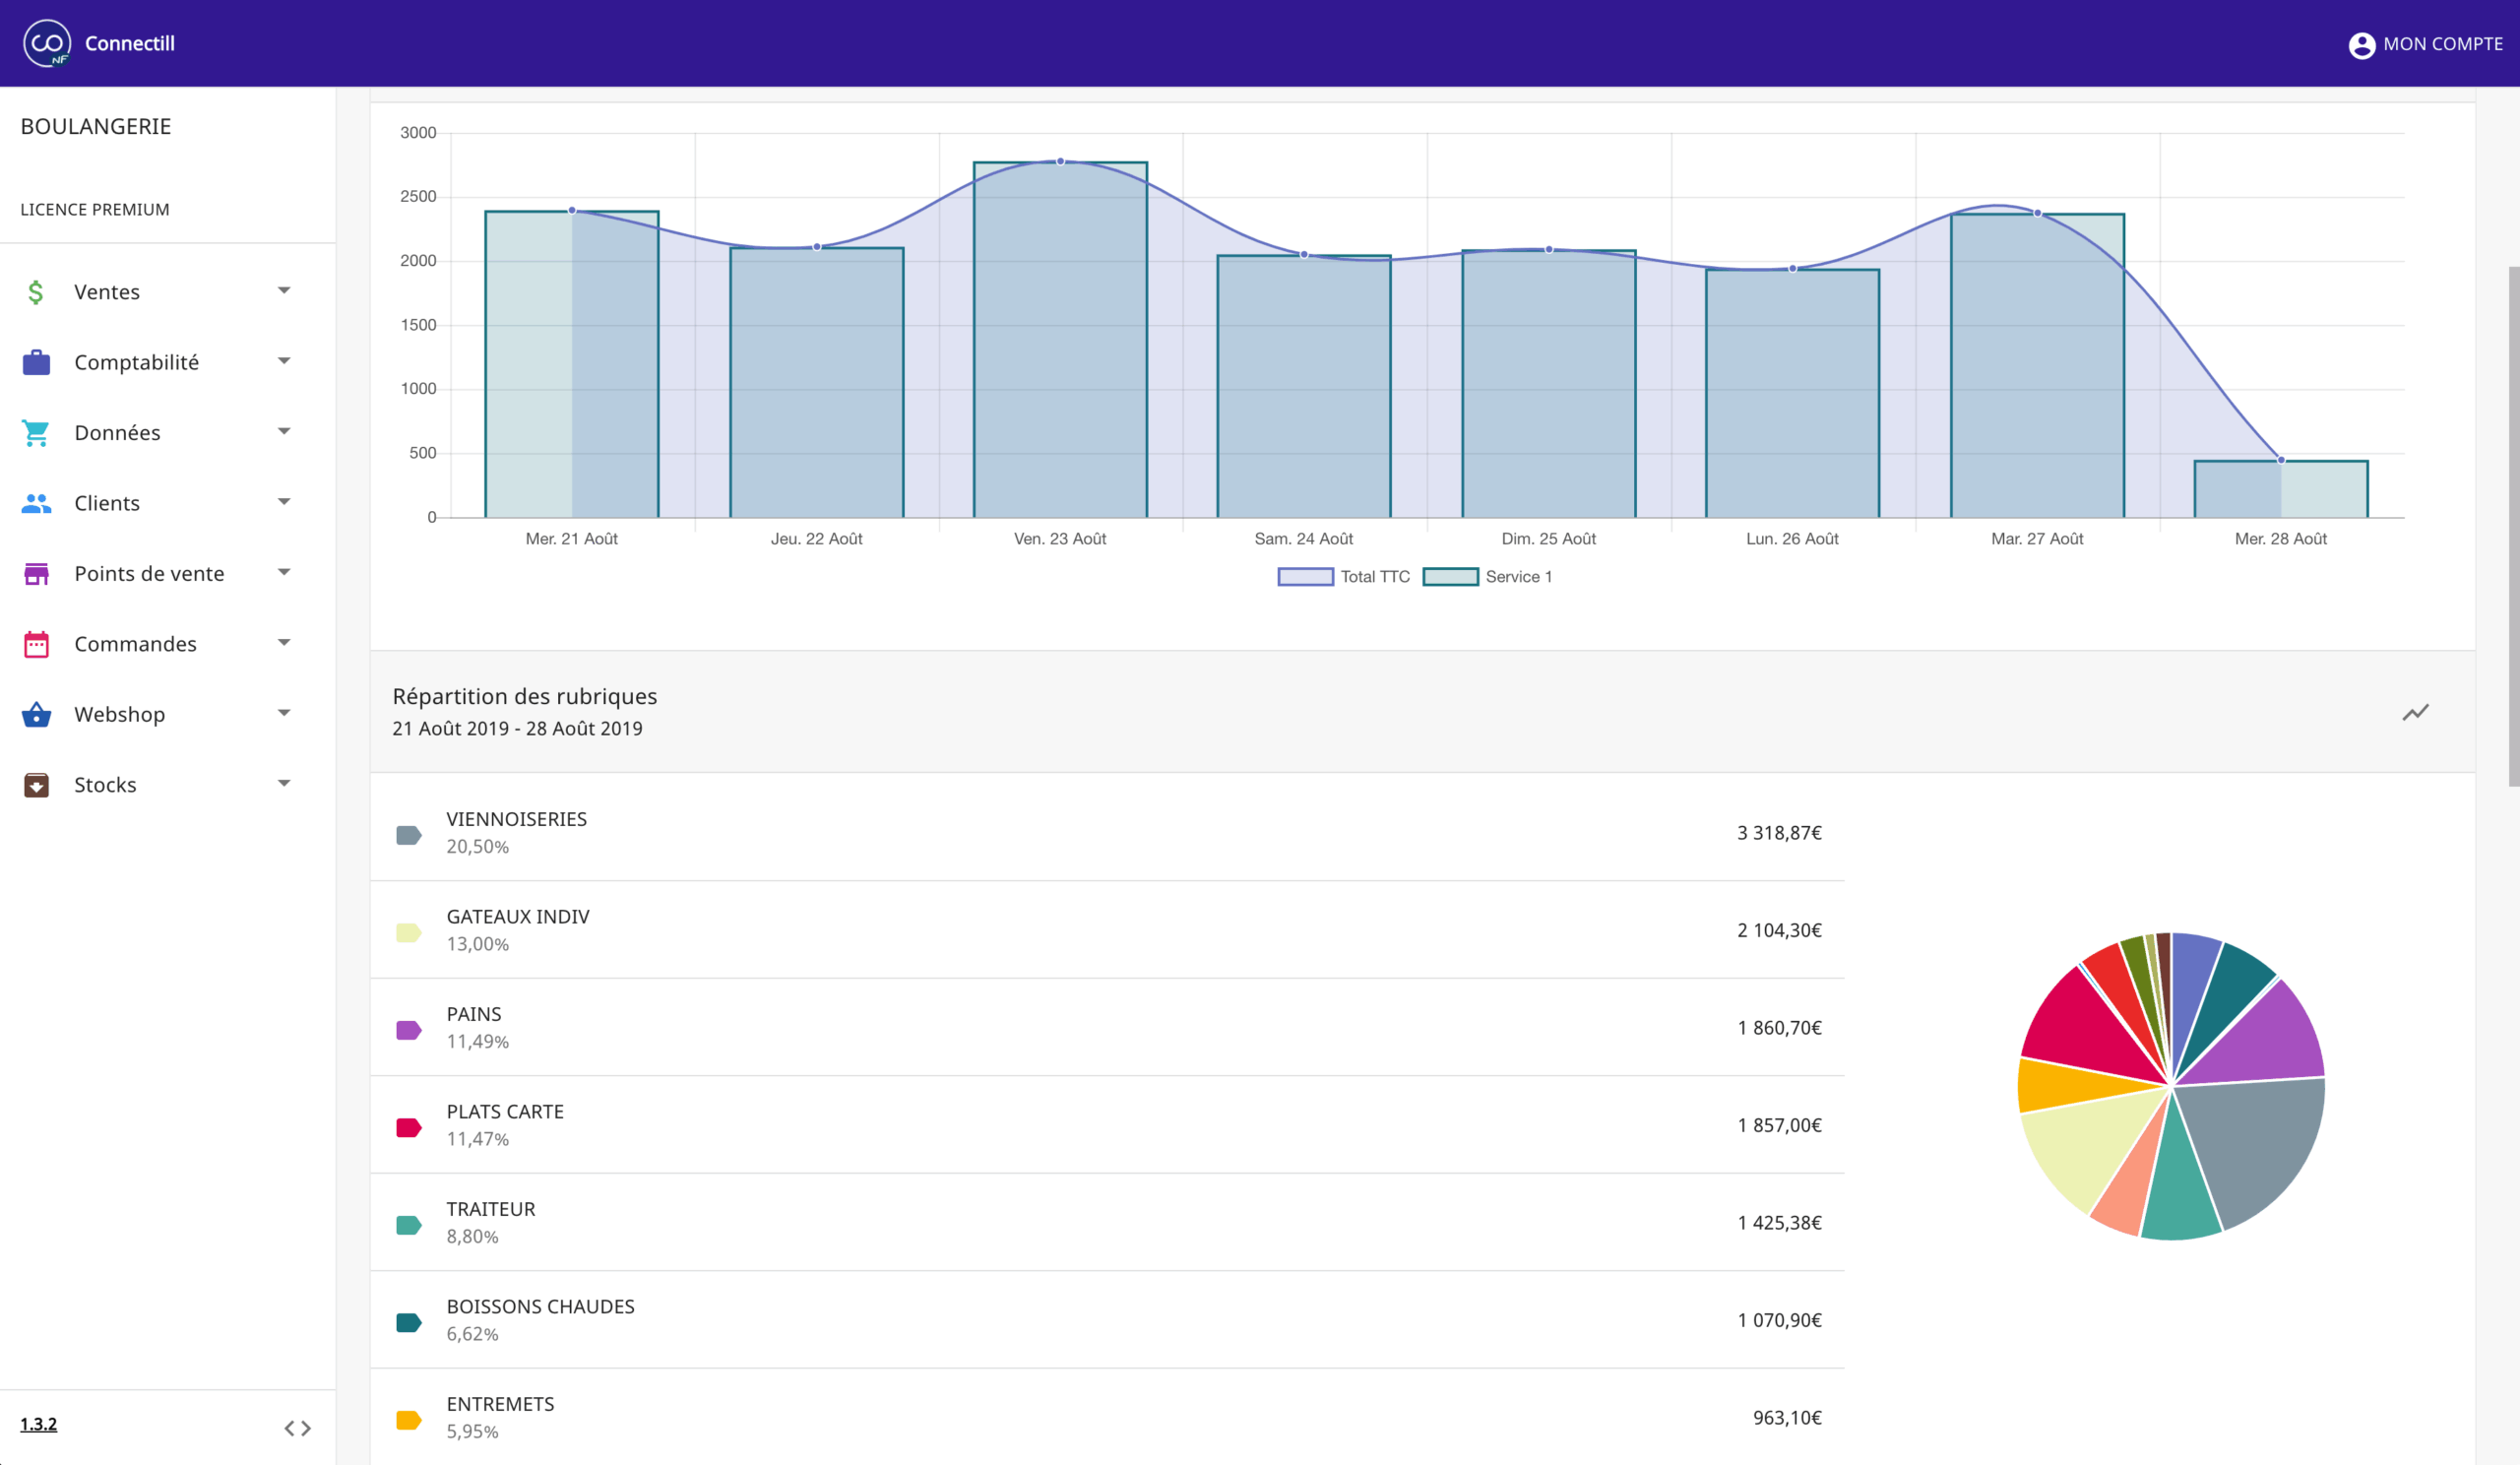
Task: Expand the Comptabilité dropdown arrow
Action: pos(284,361)
